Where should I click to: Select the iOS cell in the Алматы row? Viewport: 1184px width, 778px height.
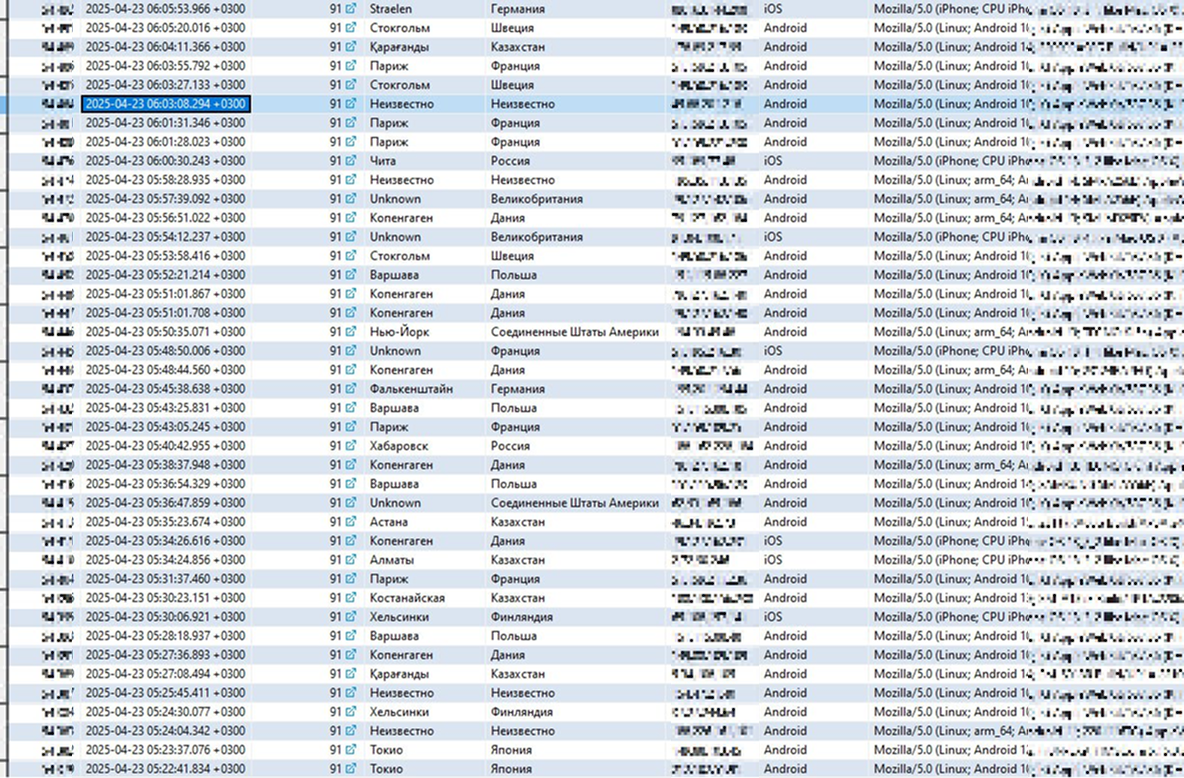pyautogui.click(x=773, y=560)
